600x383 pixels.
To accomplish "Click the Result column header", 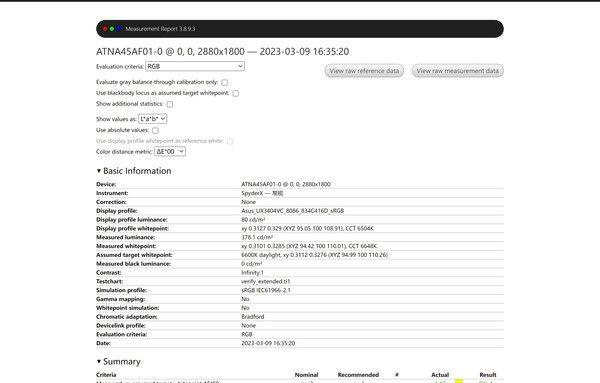I will point(488,375).
